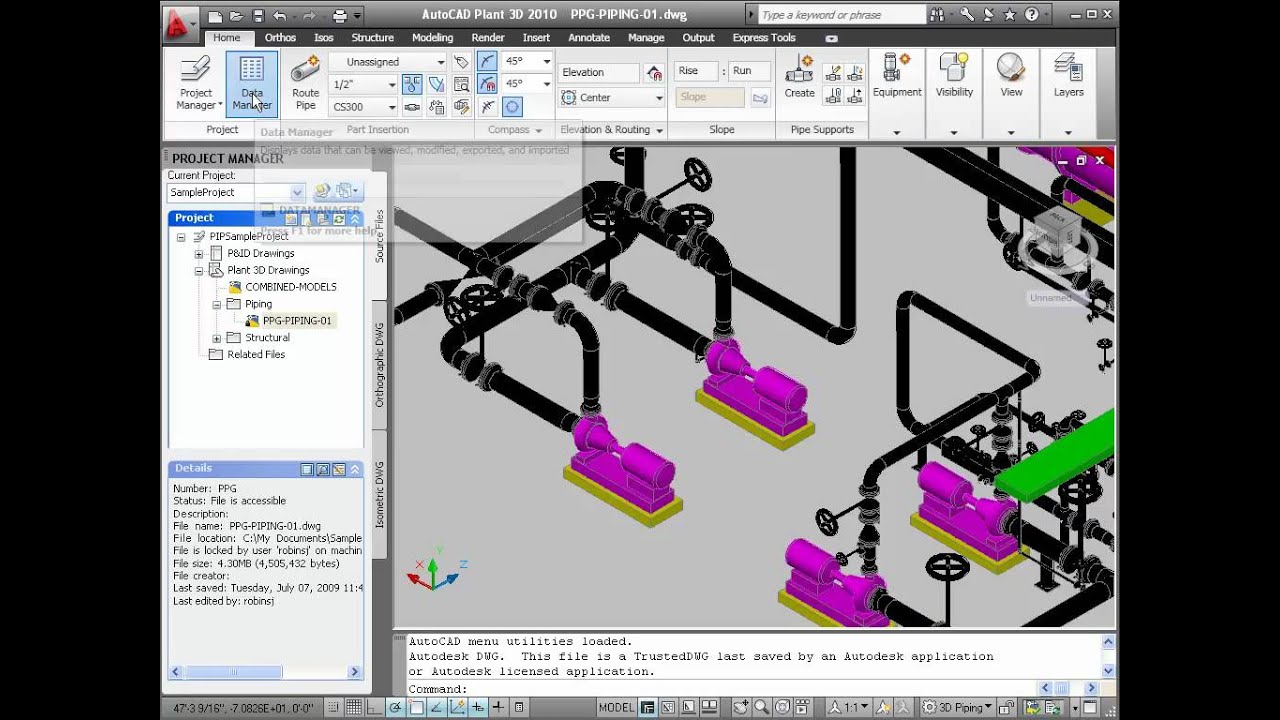Click the Undo arrow icon

[280, 16]
